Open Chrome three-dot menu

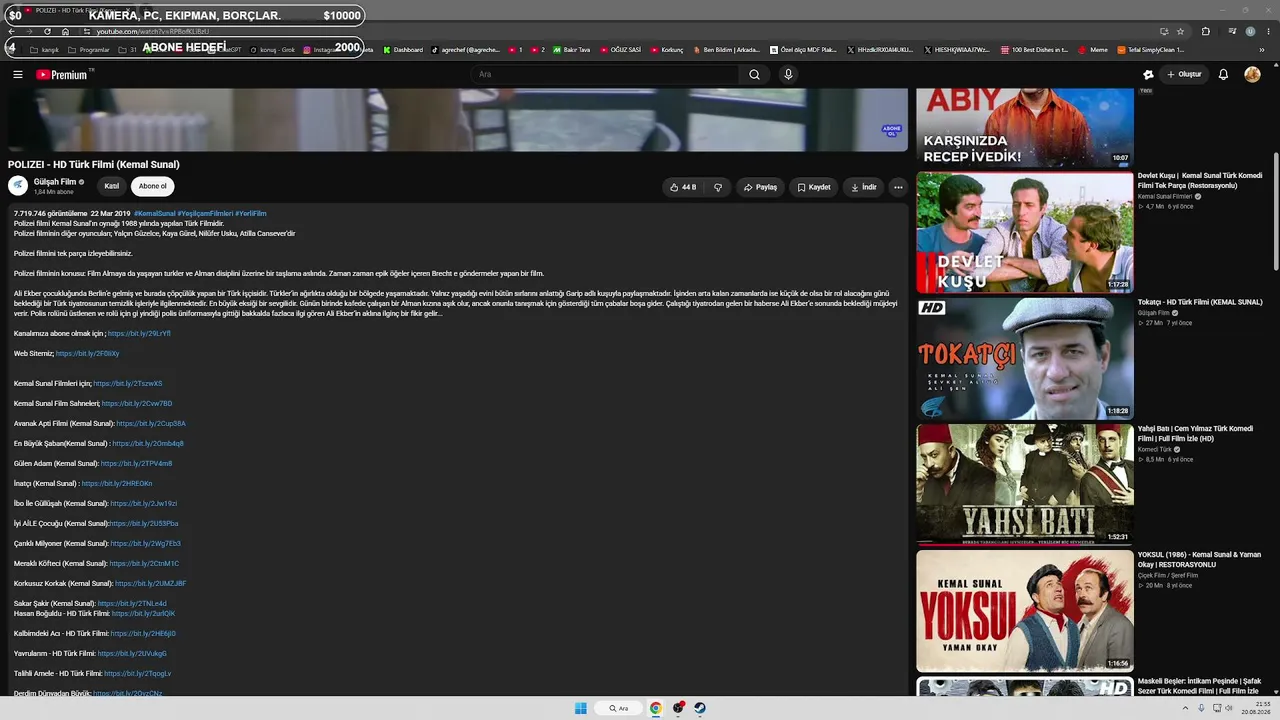point(1266,31)
